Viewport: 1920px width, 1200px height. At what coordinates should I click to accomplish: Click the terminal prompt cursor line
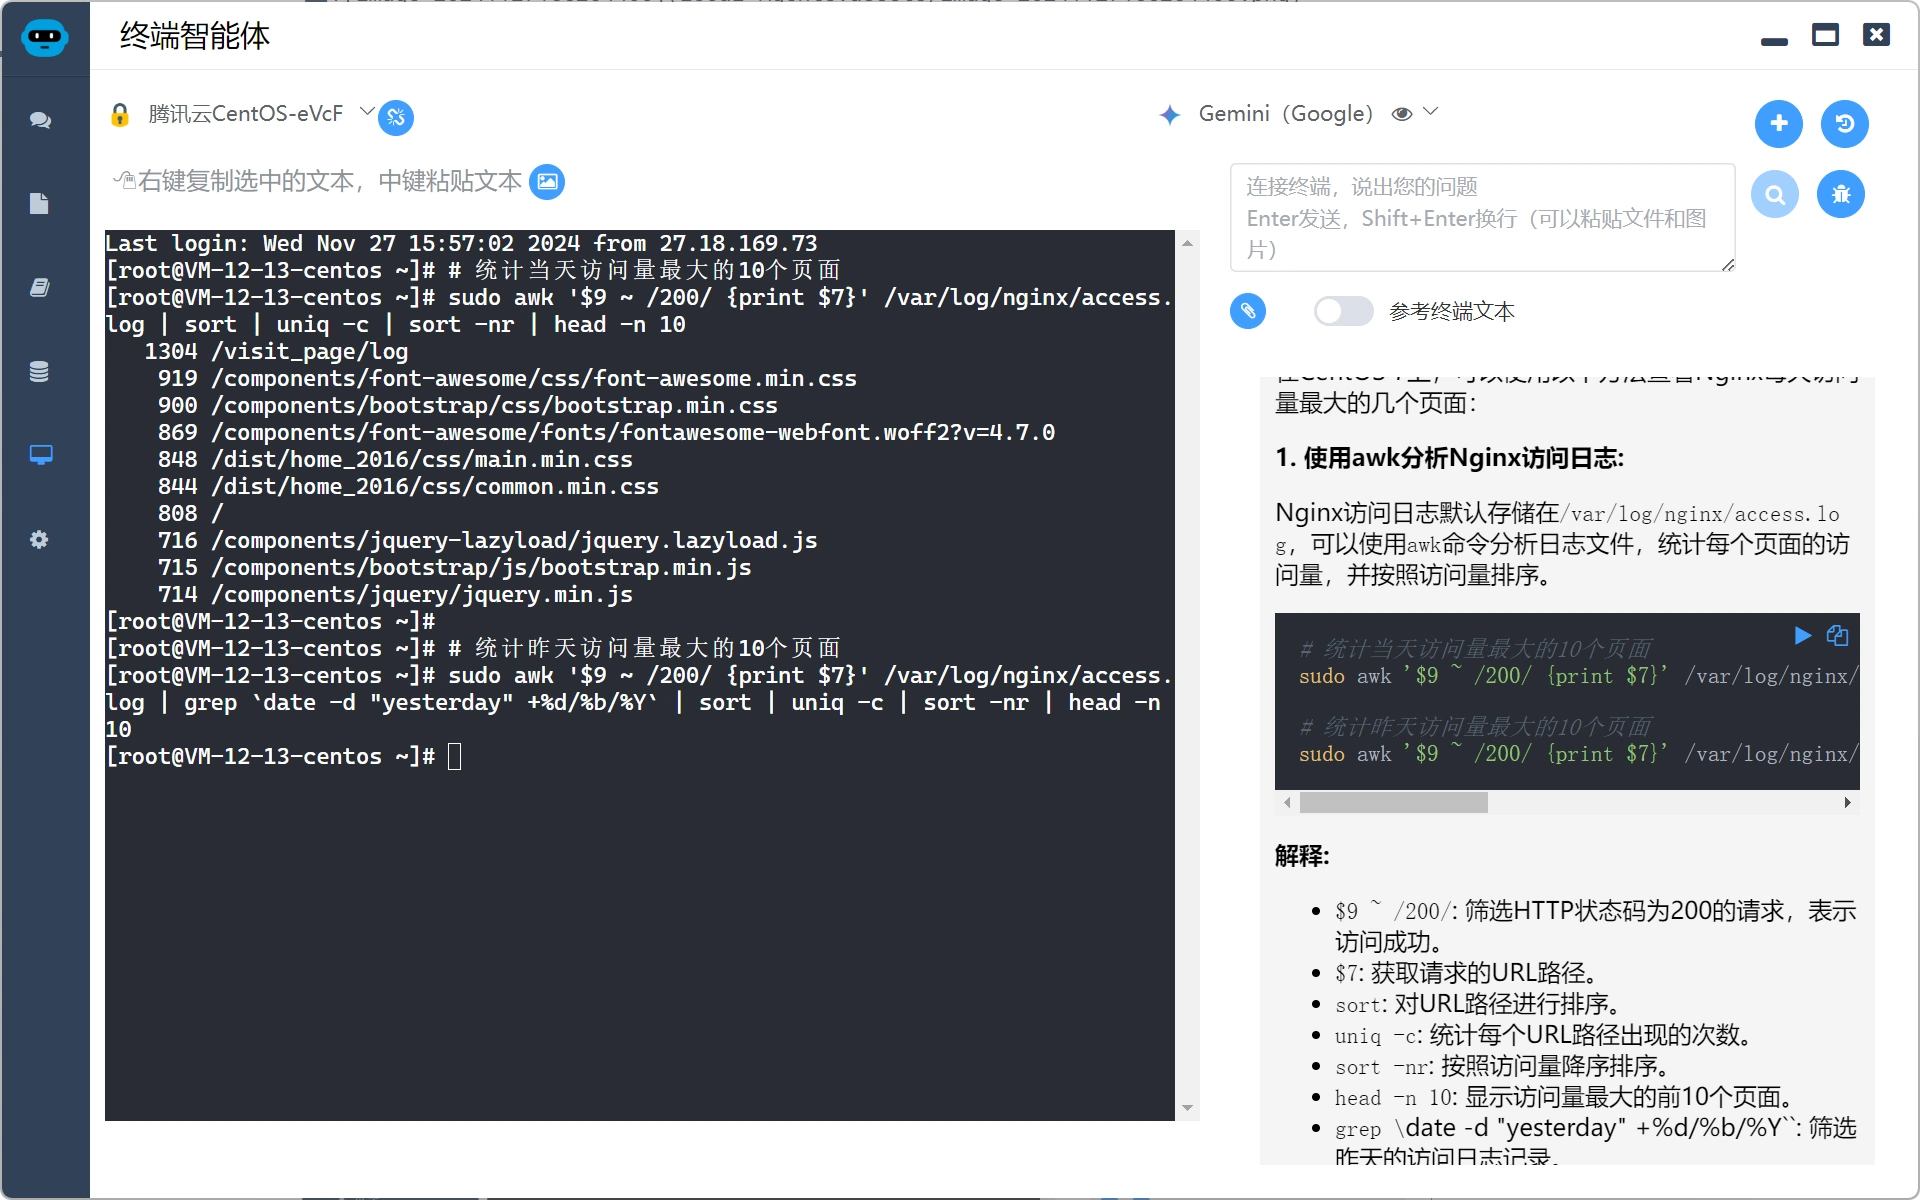(x=284, y=757)
